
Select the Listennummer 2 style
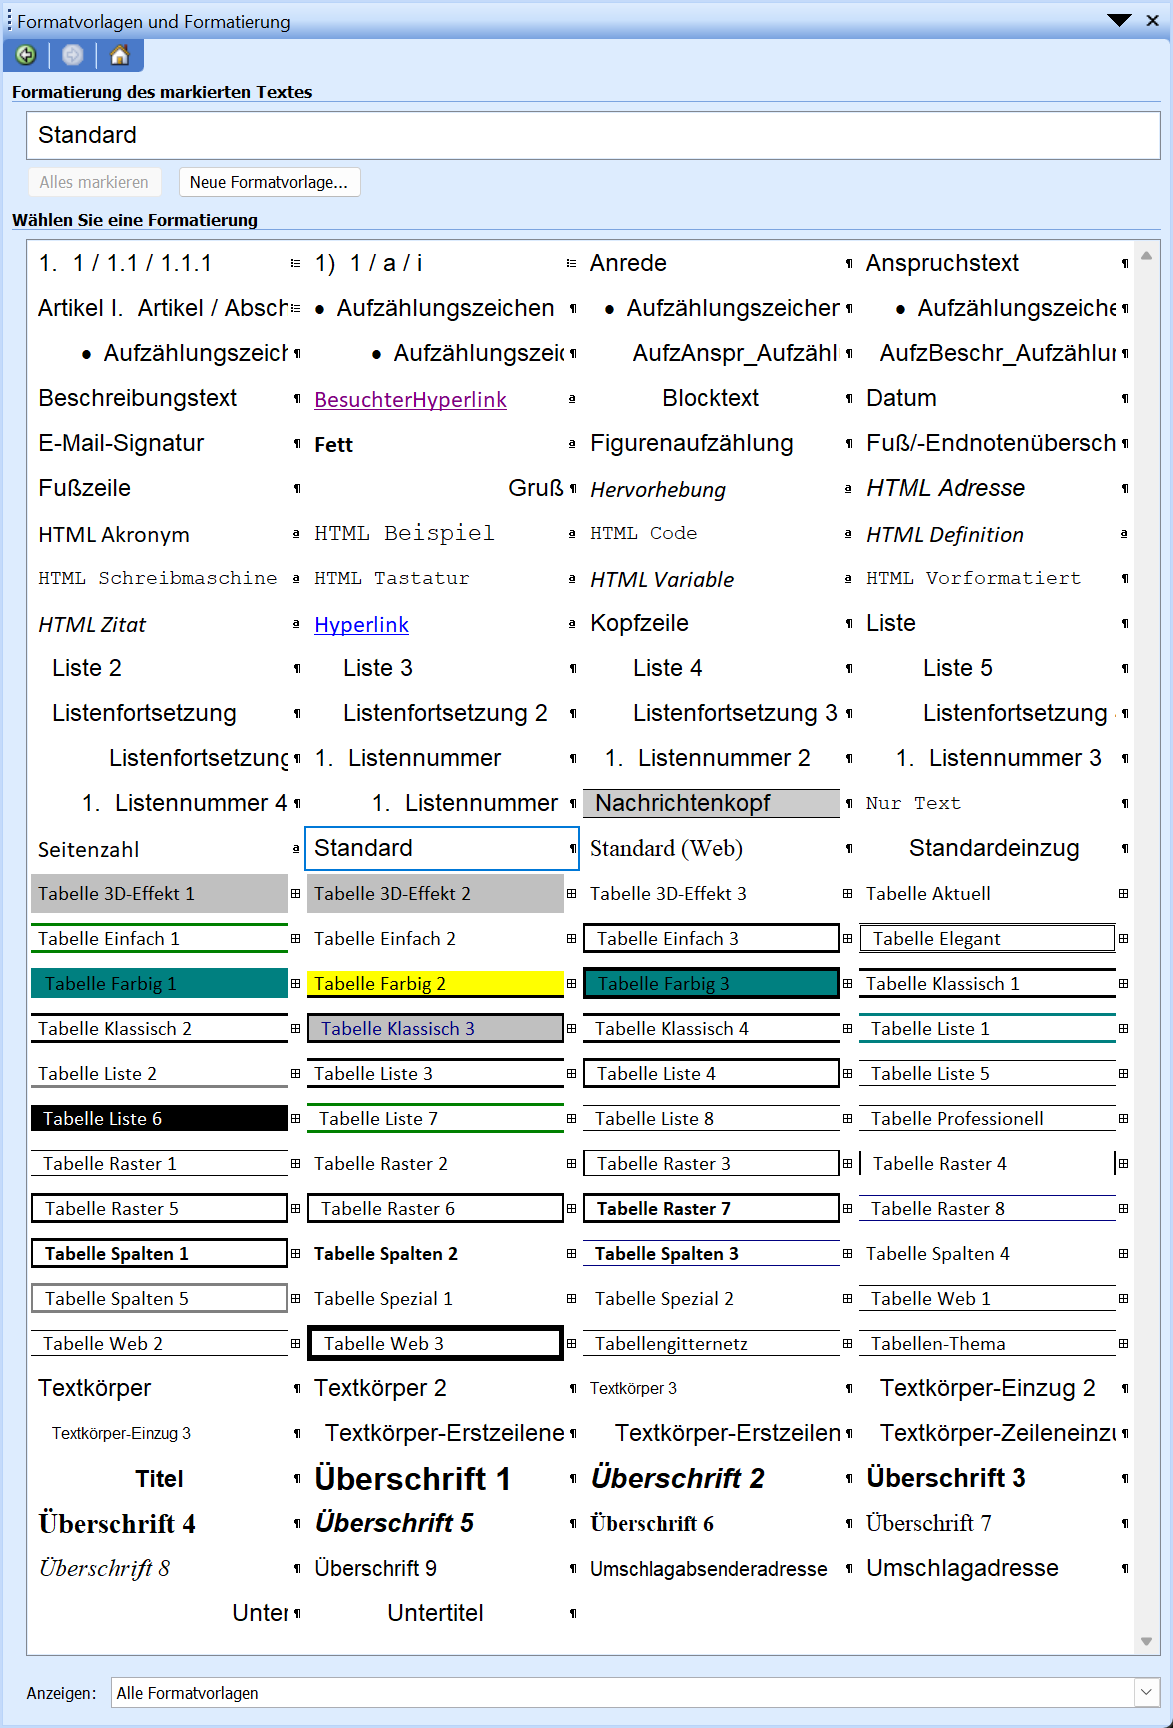[x=708, y=758]
